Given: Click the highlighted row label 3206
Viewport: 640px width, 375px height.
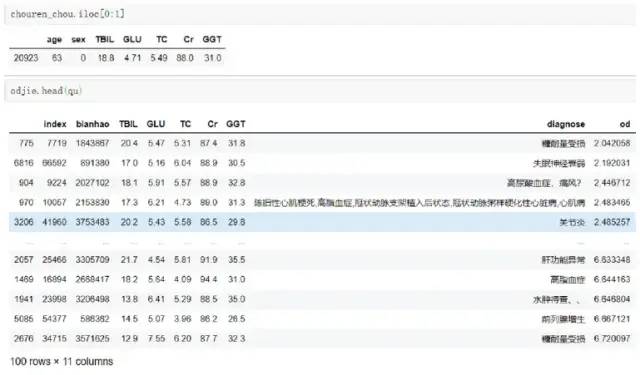Looking at the screenshot, I should coord(24,222).
